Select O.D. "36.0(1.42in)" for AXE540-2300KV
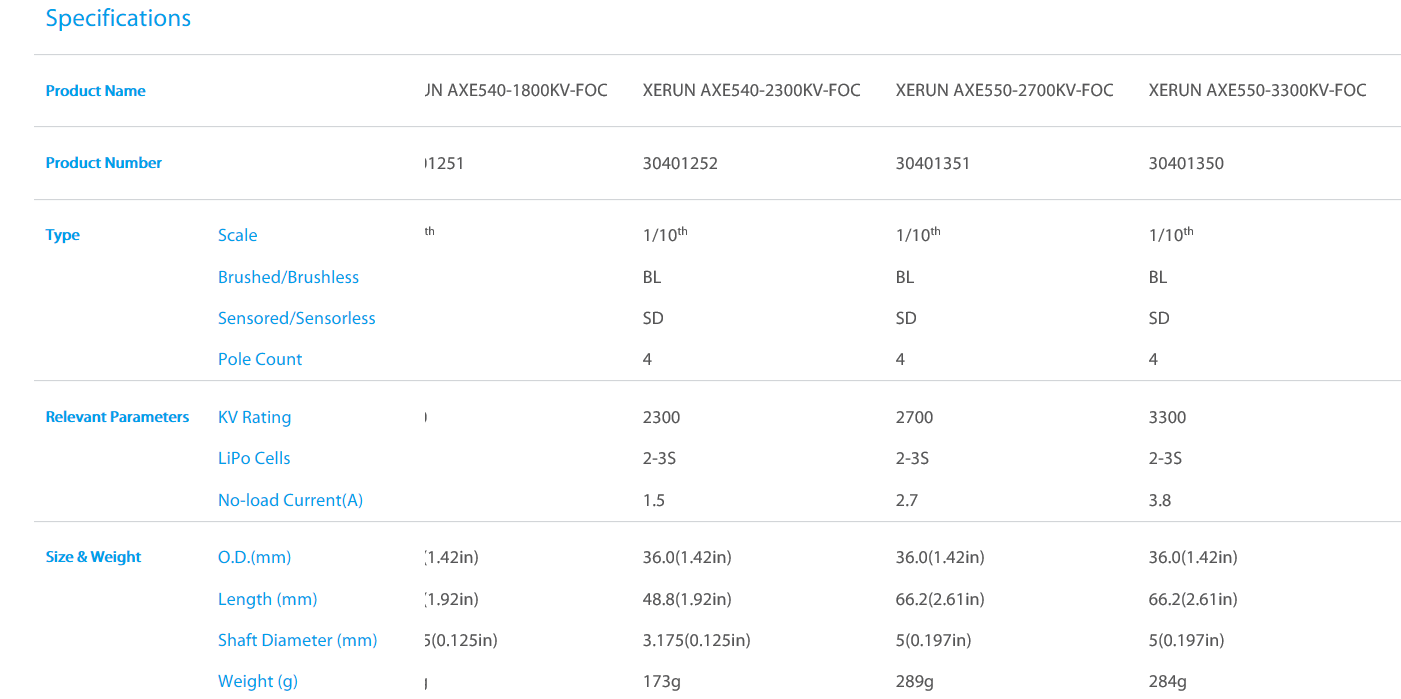This screenshot has height=699, width=1401. [x=687, y=557]
